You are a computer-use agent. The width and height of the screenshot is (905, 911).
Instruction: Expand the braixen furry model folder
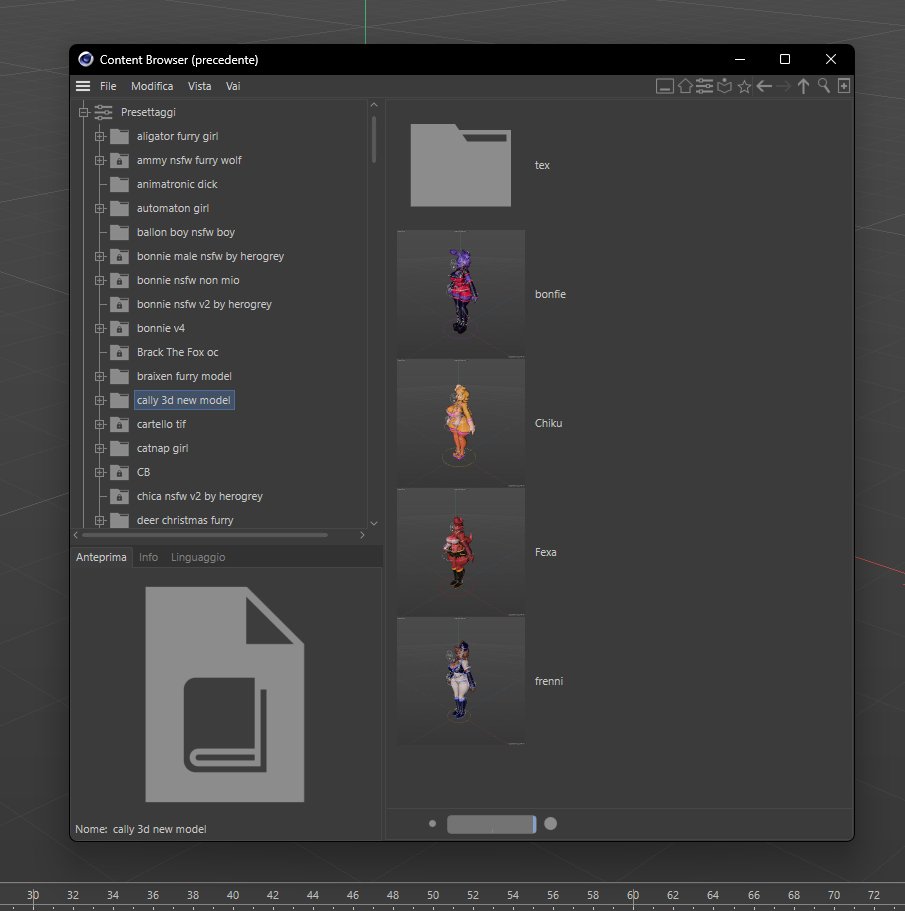pos(100,376)
